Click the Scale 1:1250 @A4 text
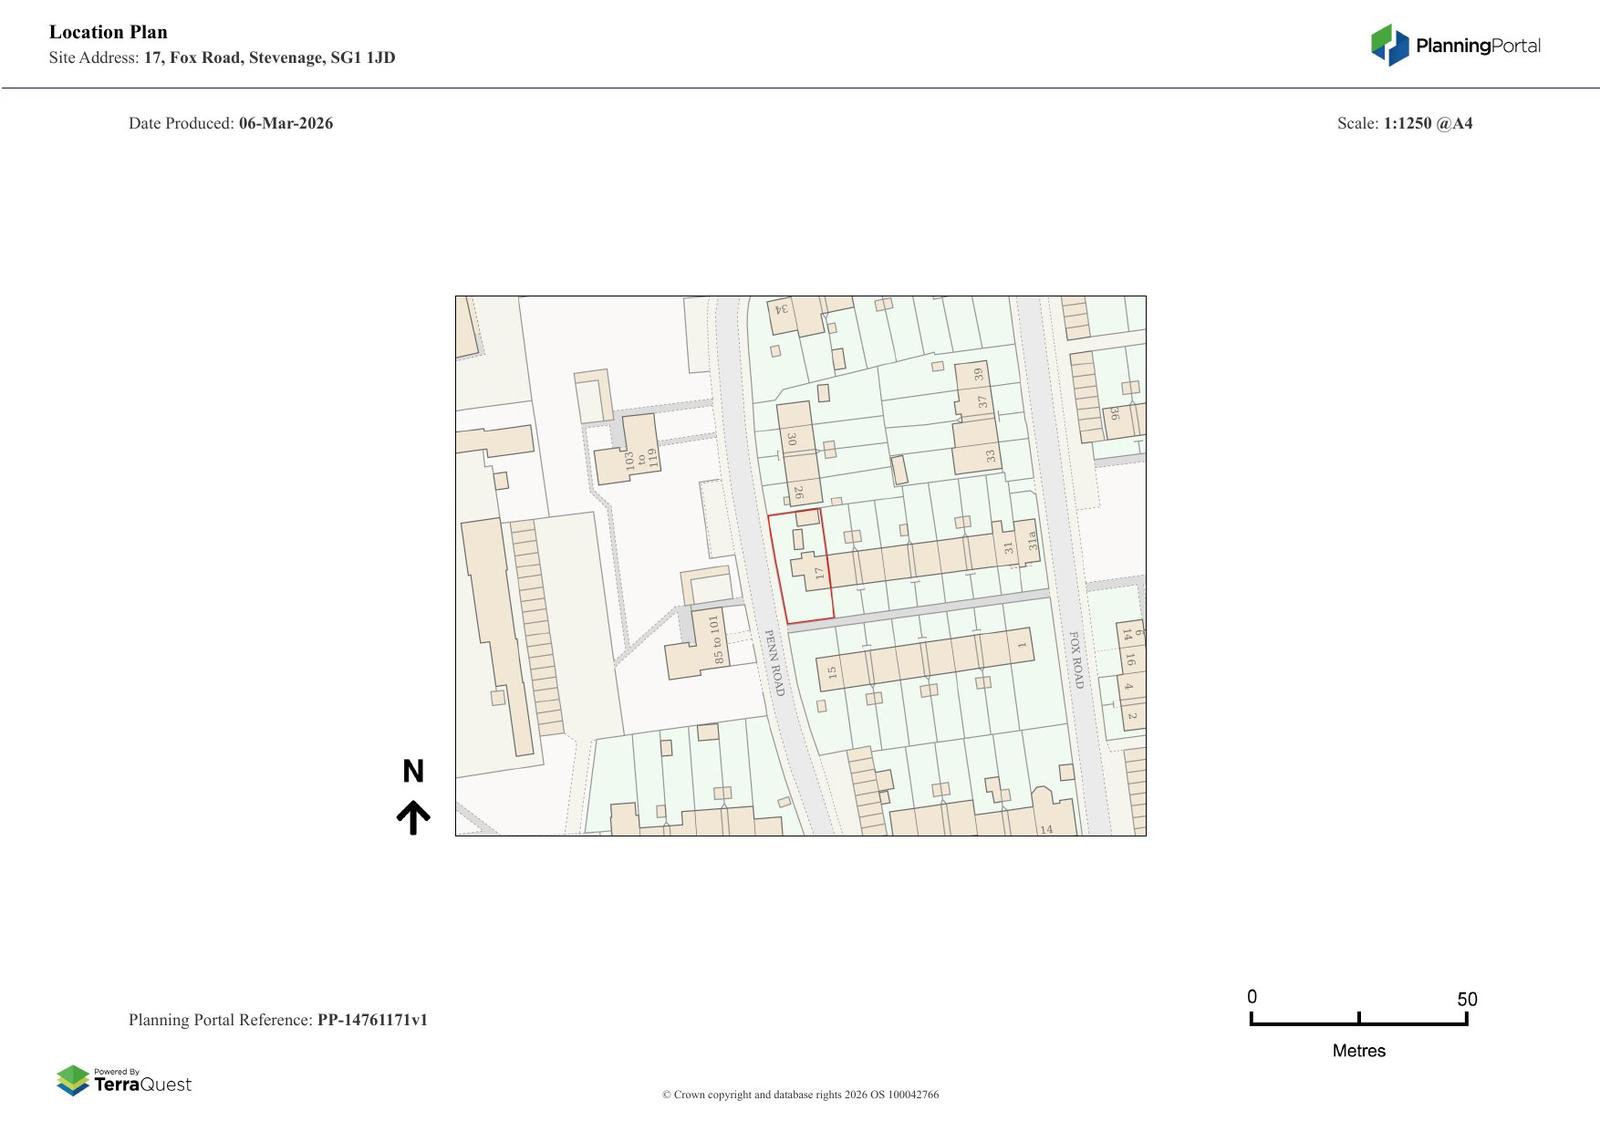This screenshot has width=1600, height=1132. 1404,123
